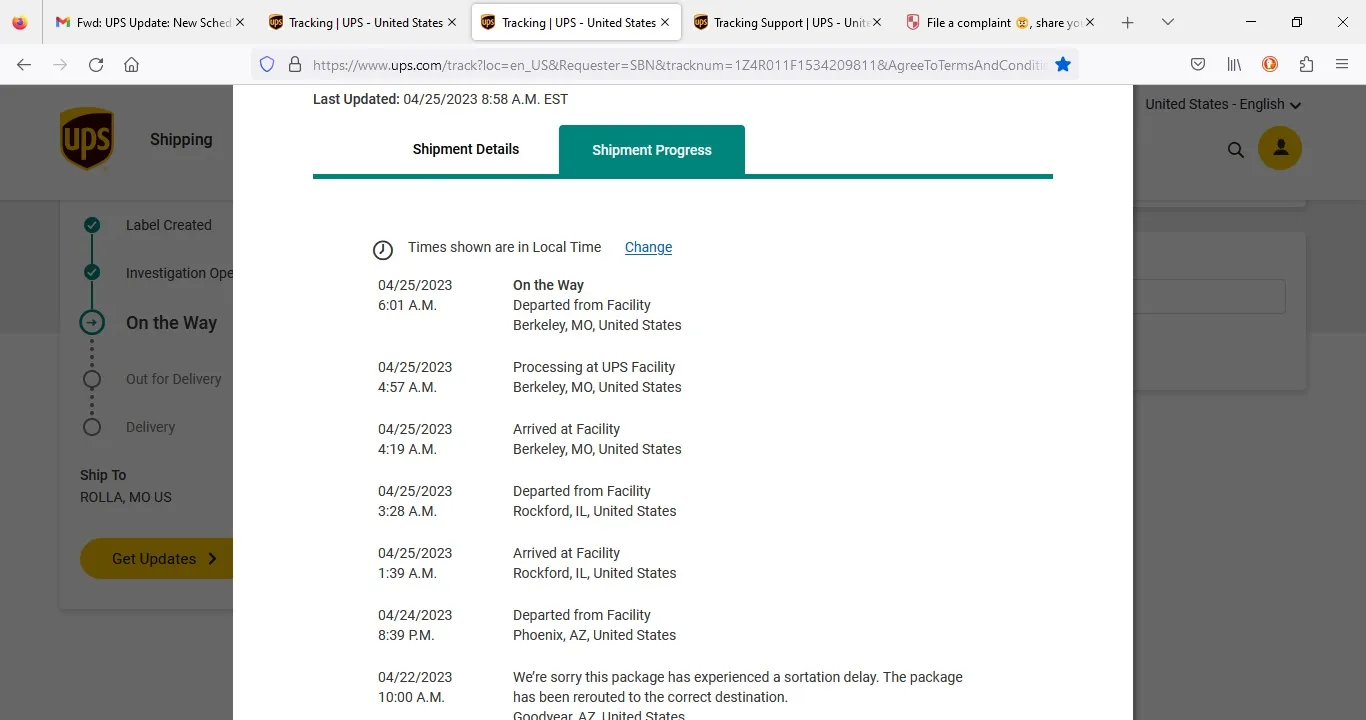Screen dimensions: 1366x720
Task: Reload the page with refresh icon
Action: 96,64
